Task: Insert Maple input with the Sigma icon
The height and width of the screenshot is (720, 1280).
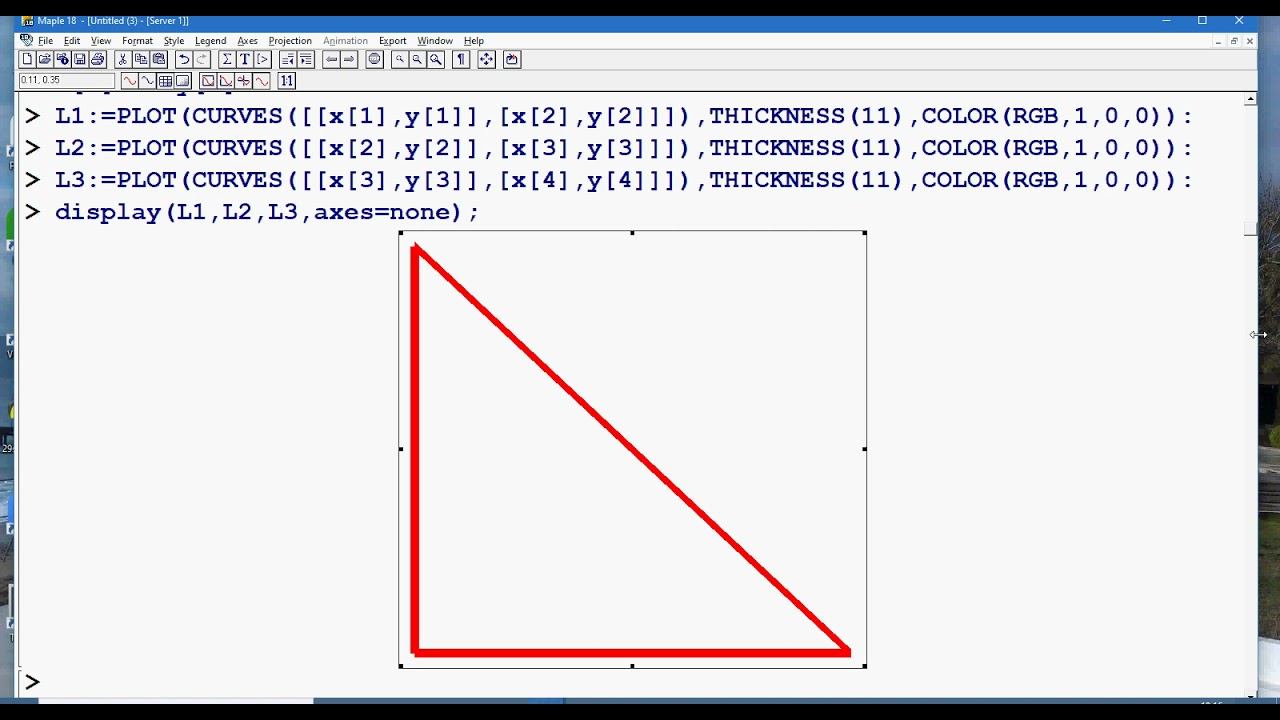Action: pyautogui.click(x=227, y=59)
